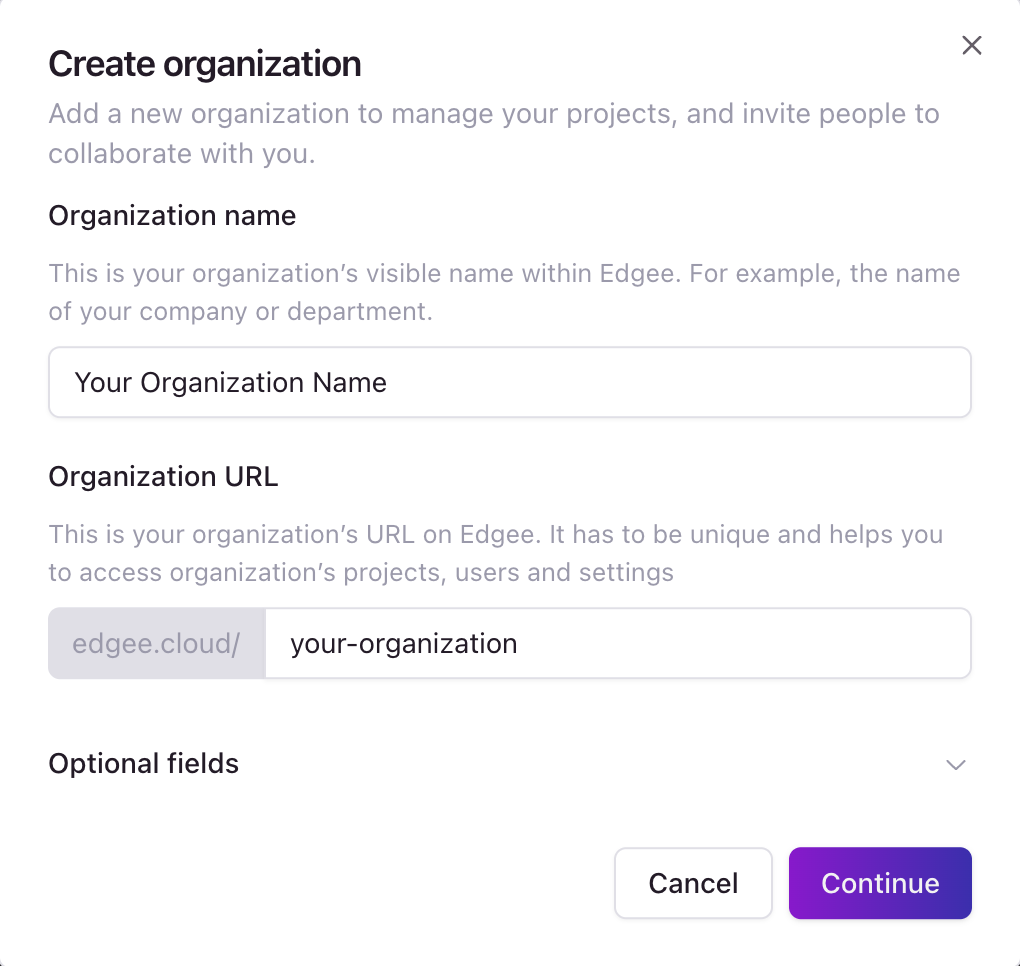Viewport: 1020px width, 966px height.
Task: Click the organization URL slug field
Action: (618, 643)
